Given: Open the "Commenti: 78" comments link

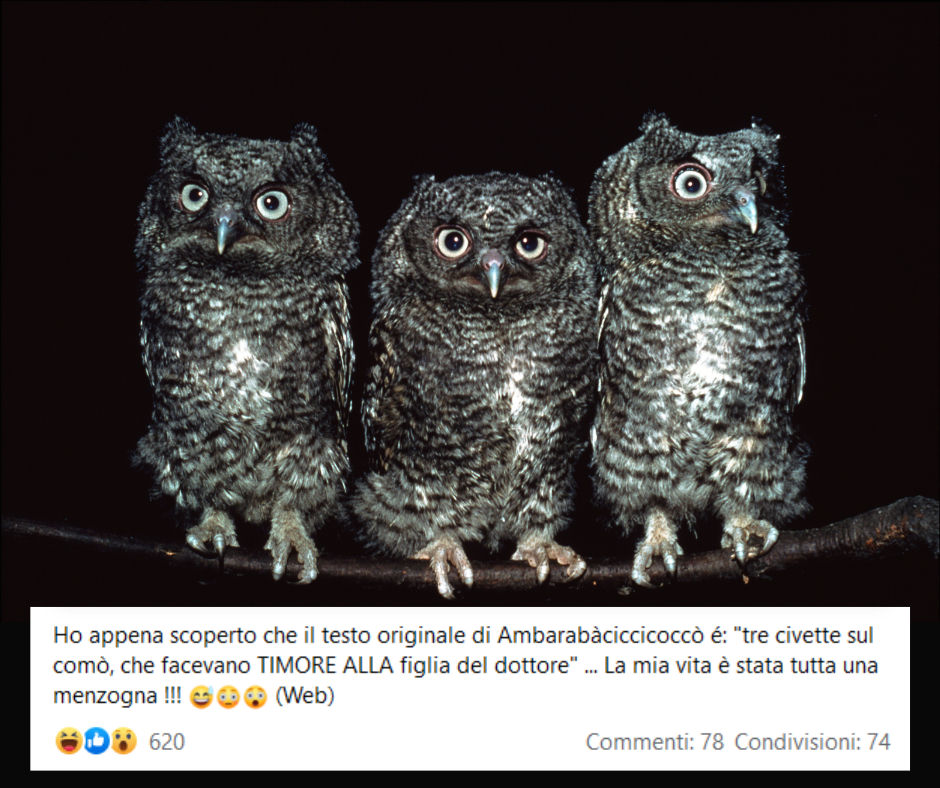Looking at the screenshot, I should click(x=655, y=742).
